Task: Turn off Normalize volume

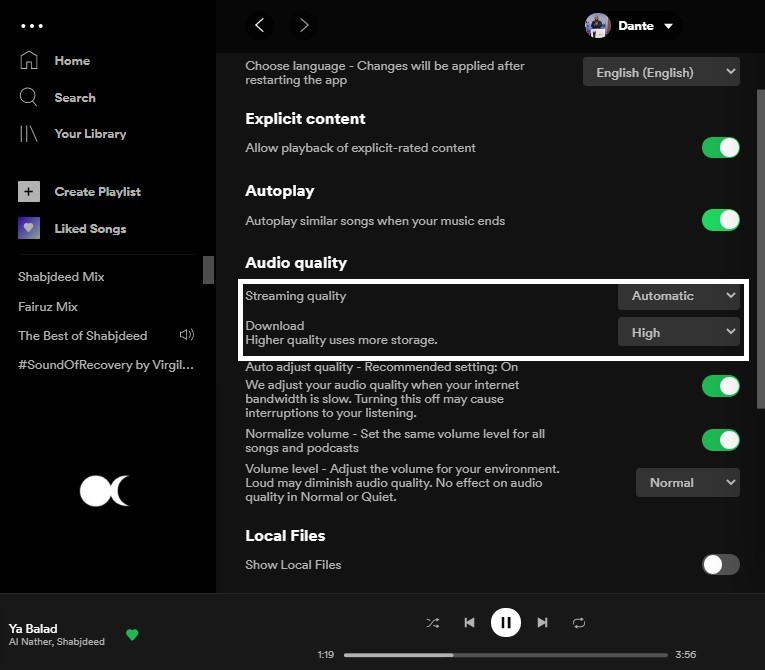Action: click(x=721, y=440)
